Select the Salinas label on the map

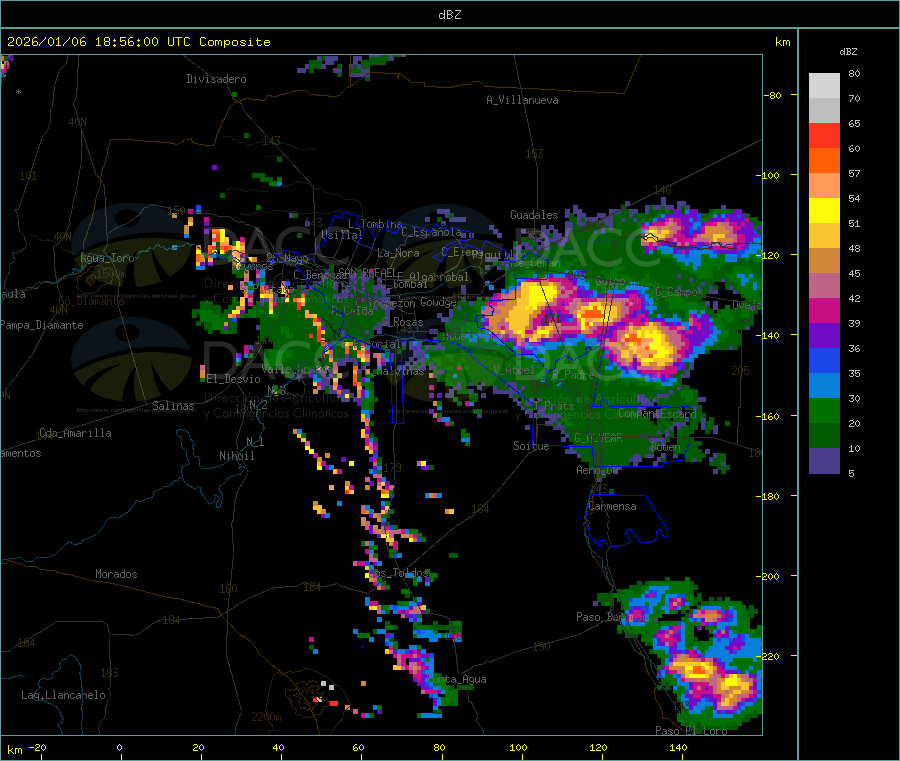[x=175, y=406]
